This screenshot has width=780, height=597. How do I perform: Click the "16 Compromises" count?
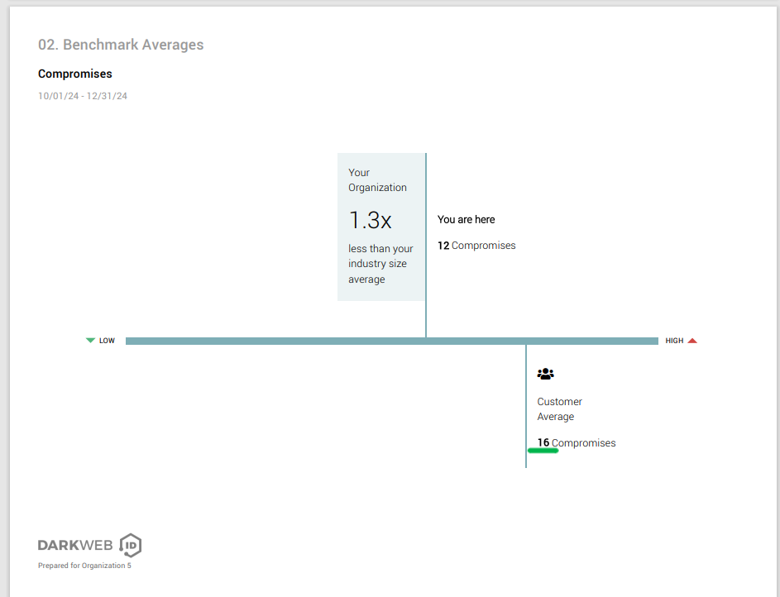576,443
